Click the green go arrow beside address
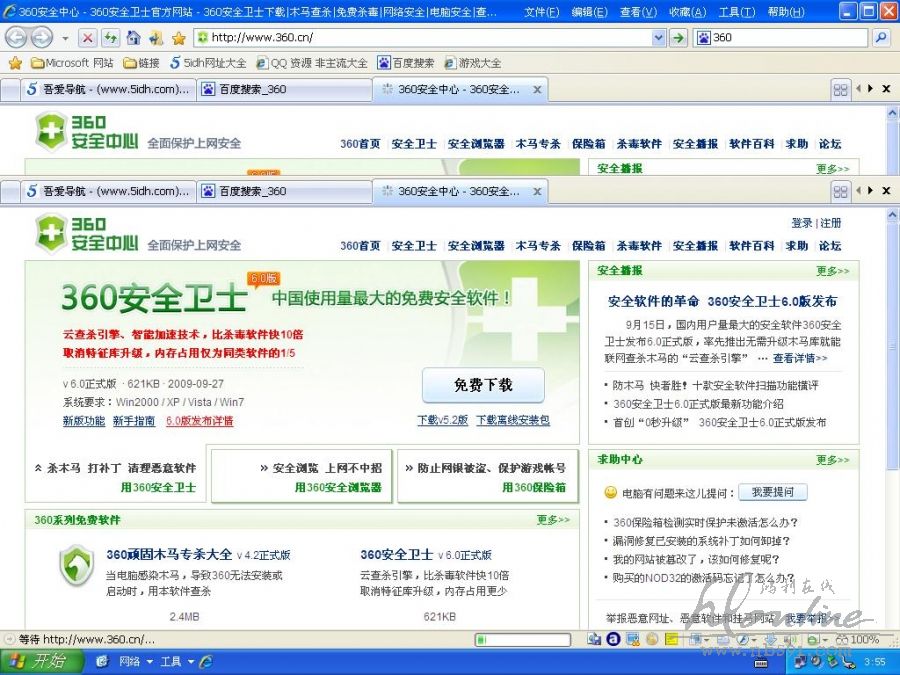The width and height of the screenshot is (900, 675). click(679, 38)
